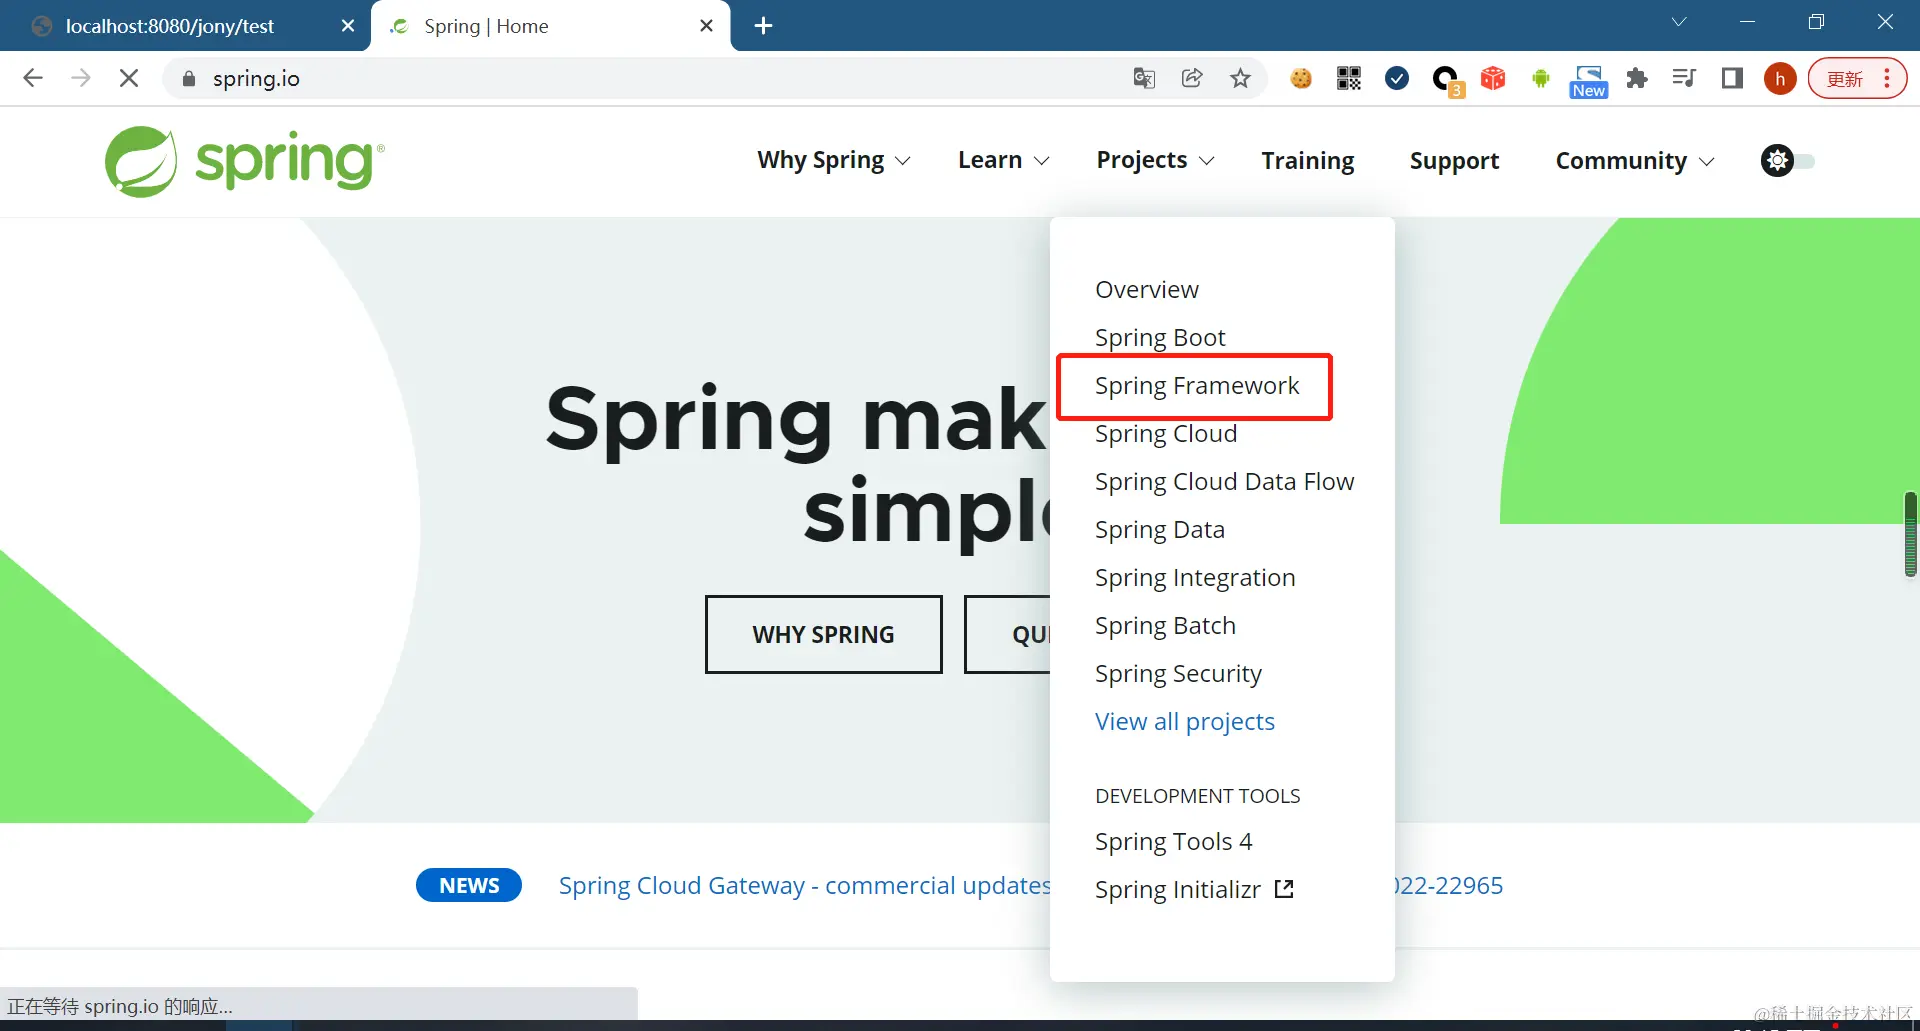This screenshot has height=1031, width=1920.
Task: Go back to the previous page
Action: coord(33,78)
